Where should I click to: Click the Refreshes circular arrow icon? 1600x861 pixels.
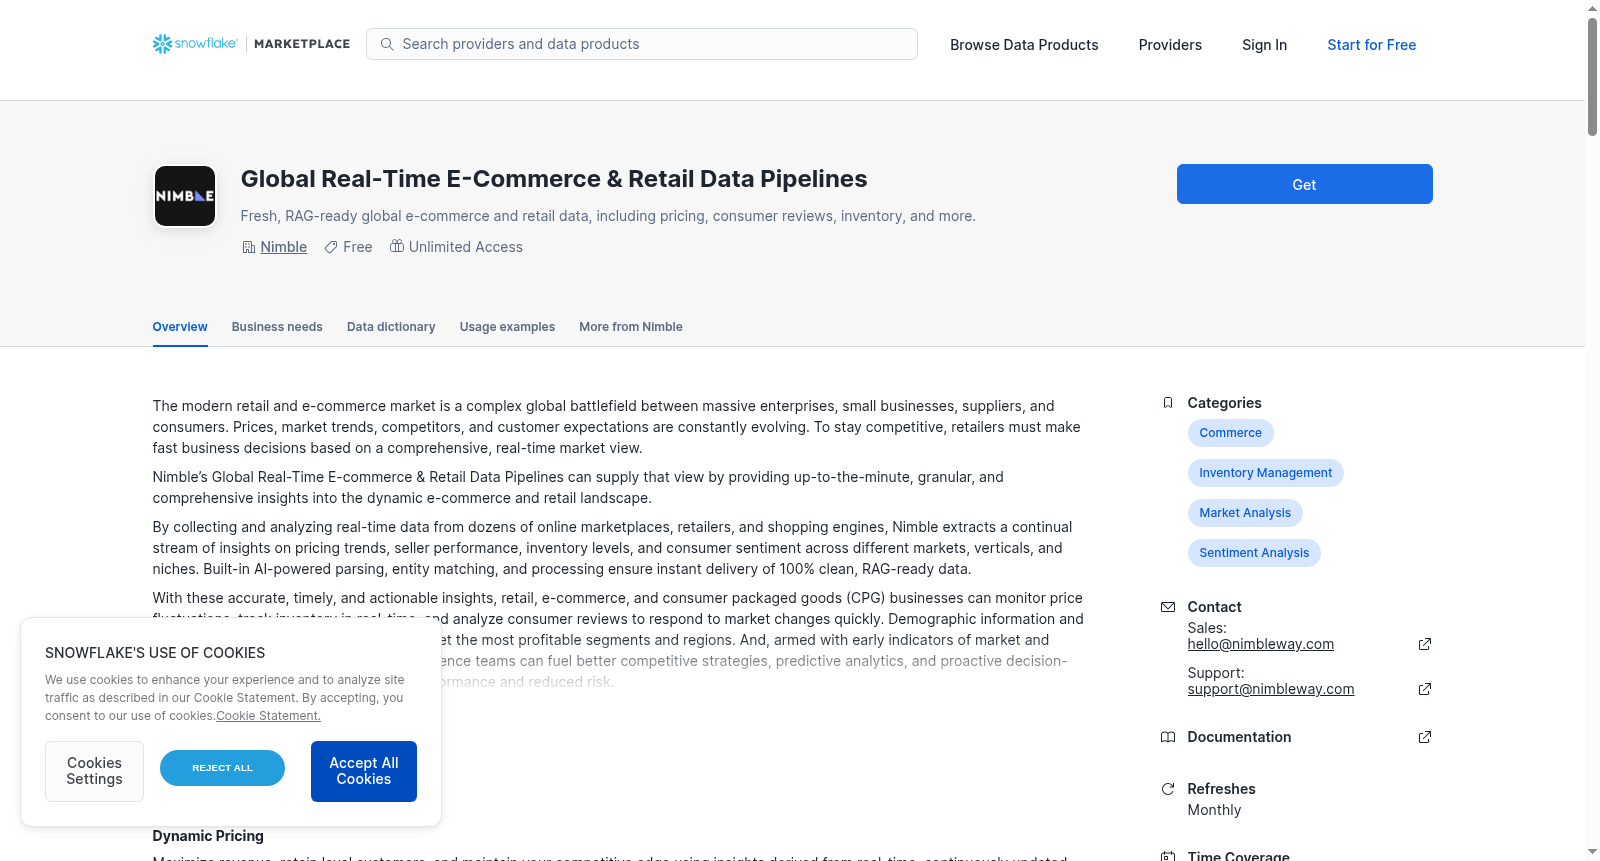(x=1168, y=789)
